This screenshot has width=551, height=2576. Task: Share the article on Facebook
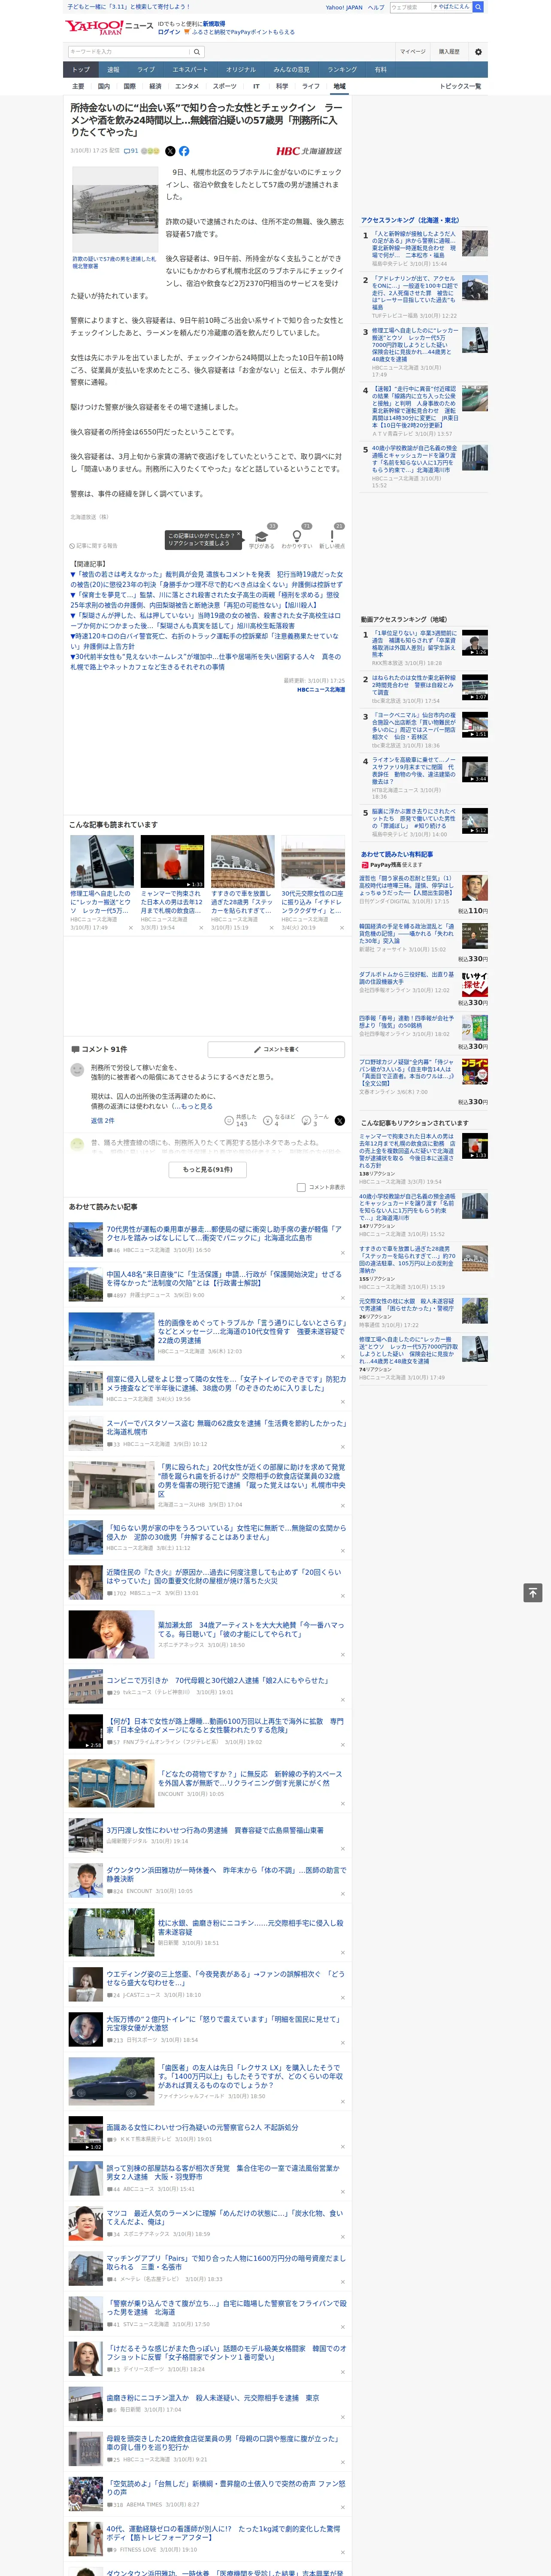(184, 151)
